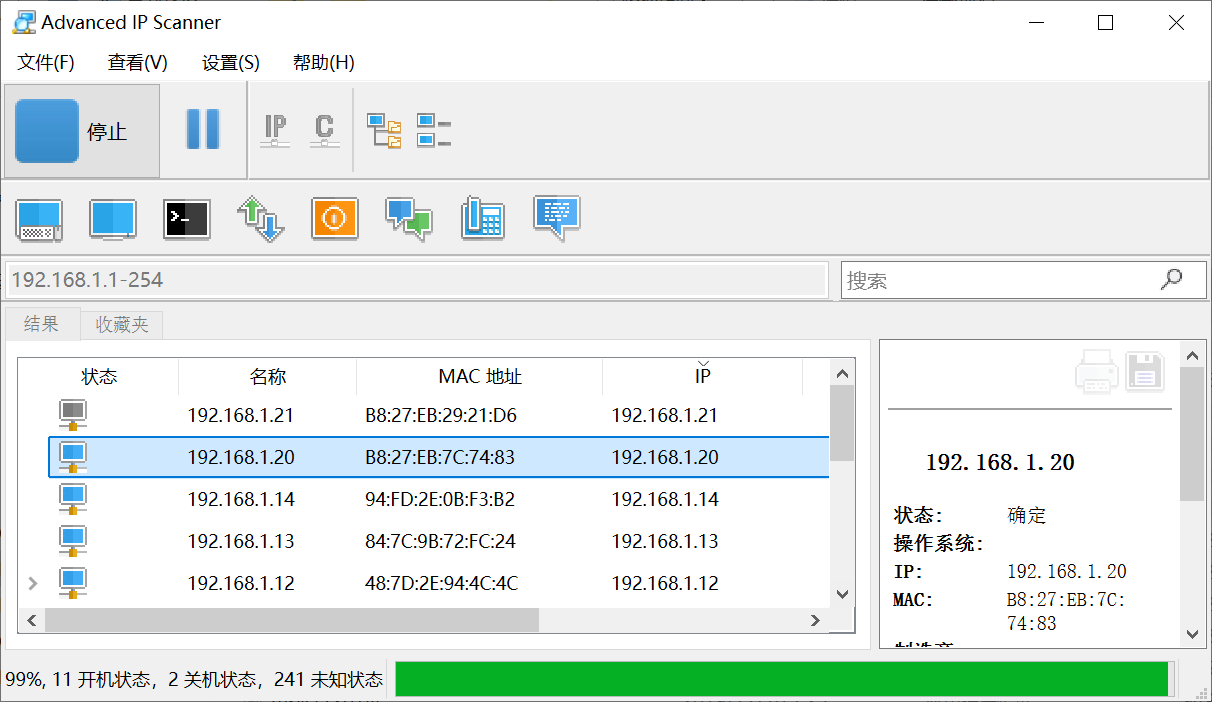Click the status text 确定 in details
The height and width of the screenshot is (702, 1212).
1027,516
